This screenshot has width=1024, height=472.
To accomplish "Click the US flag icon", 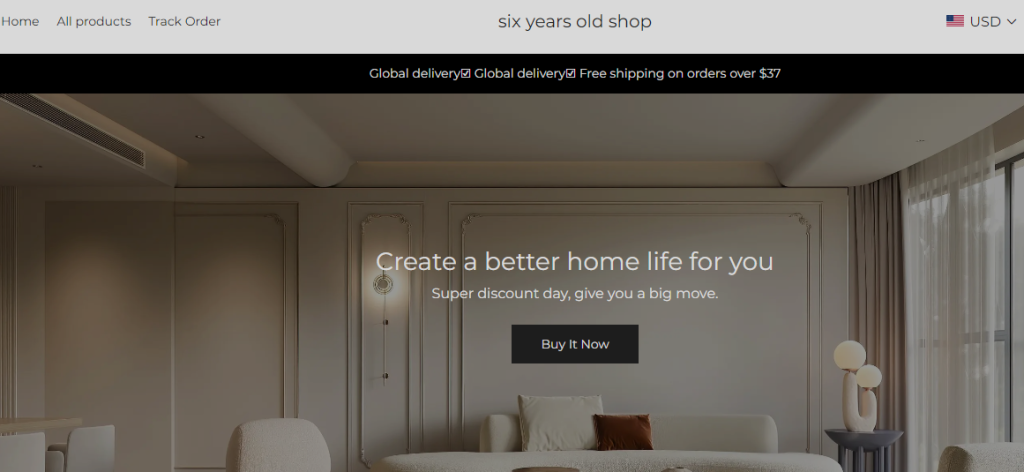I will pyautogui.click(x=955, y=21).
